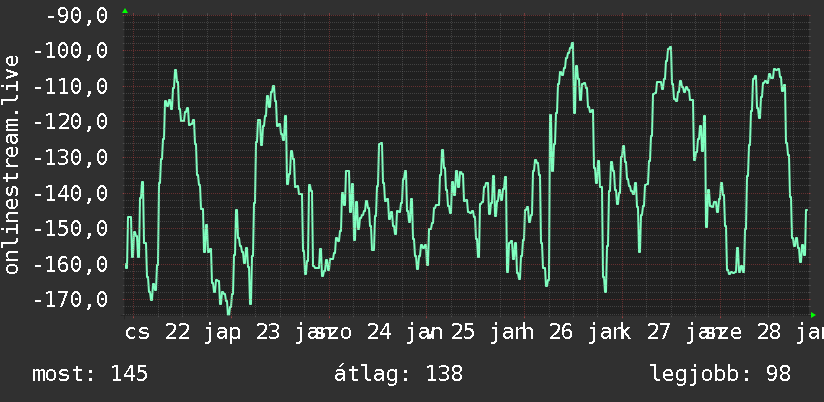
Task: Click the x-axis day label 'cs'
Action: tap(137, 333)
